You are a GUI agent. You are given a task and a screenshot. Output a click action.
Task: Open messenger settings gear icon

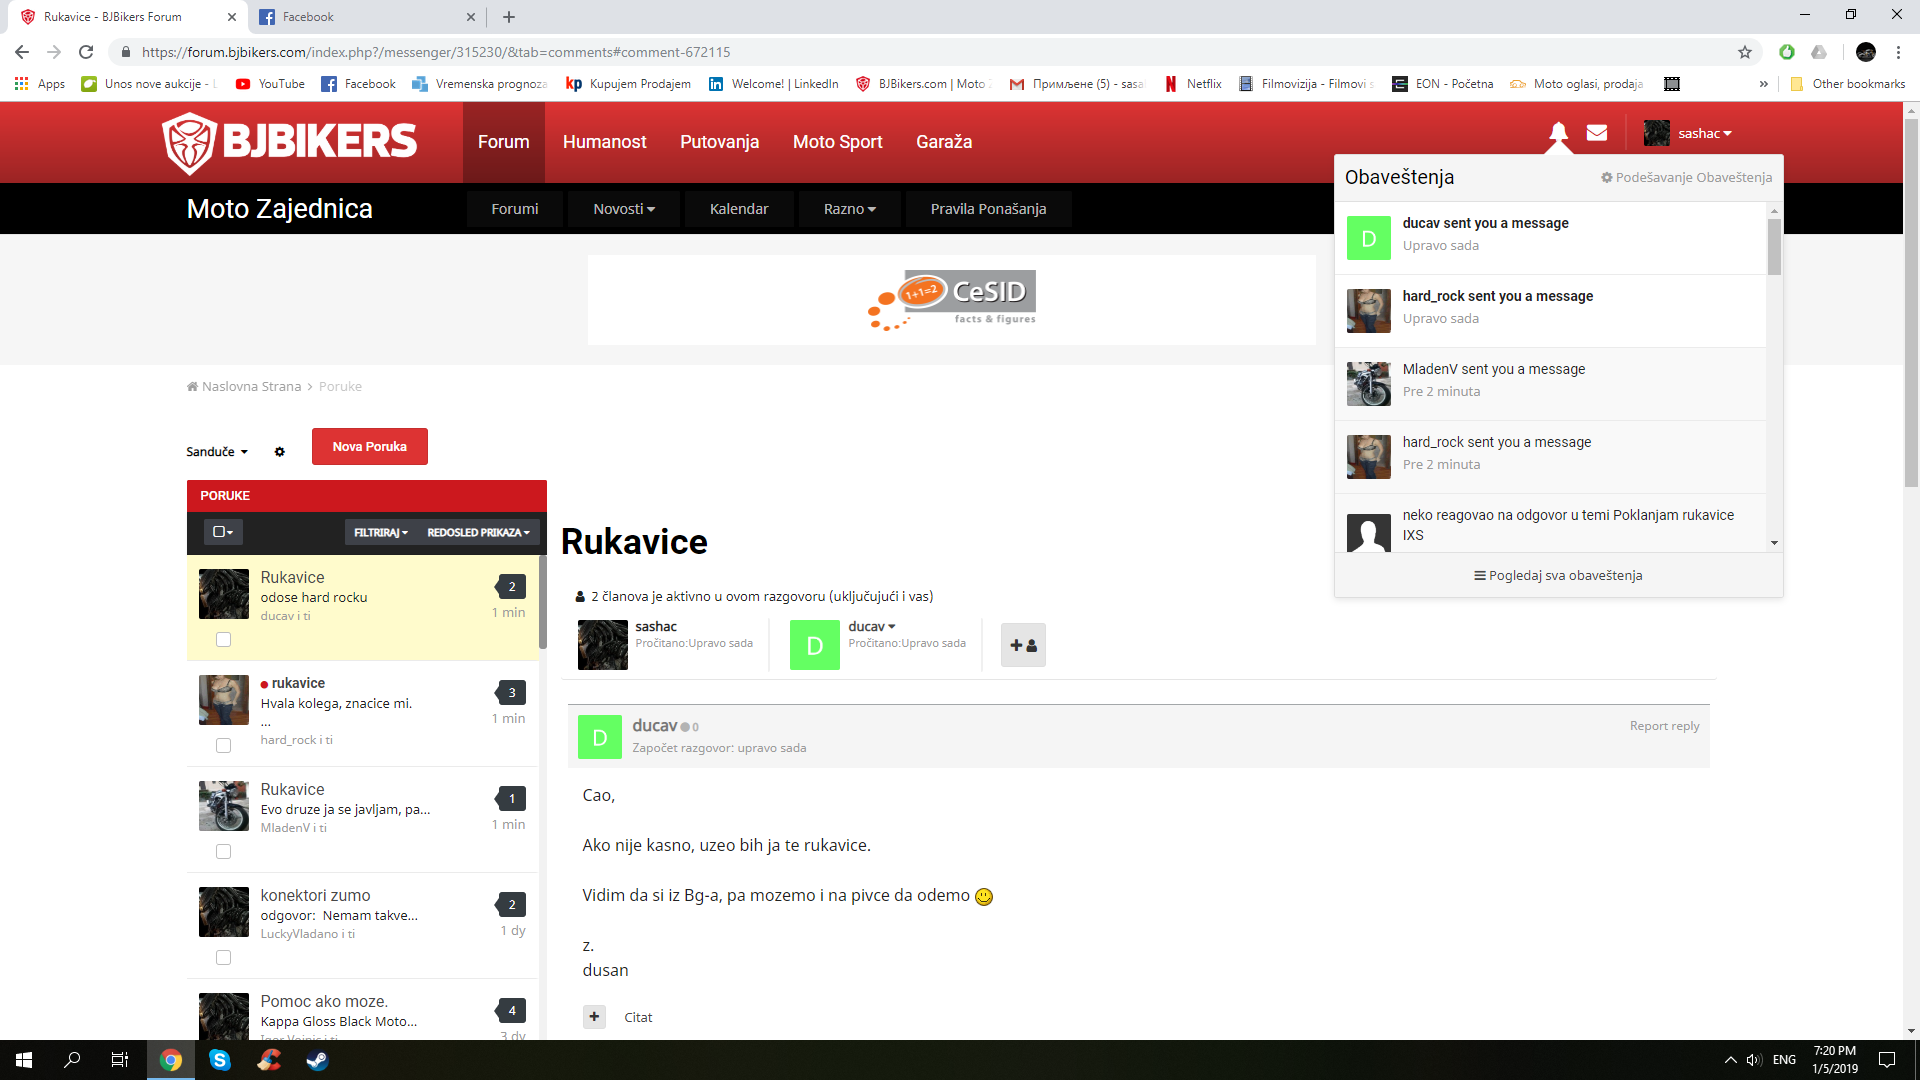click(x=280, y=452)
